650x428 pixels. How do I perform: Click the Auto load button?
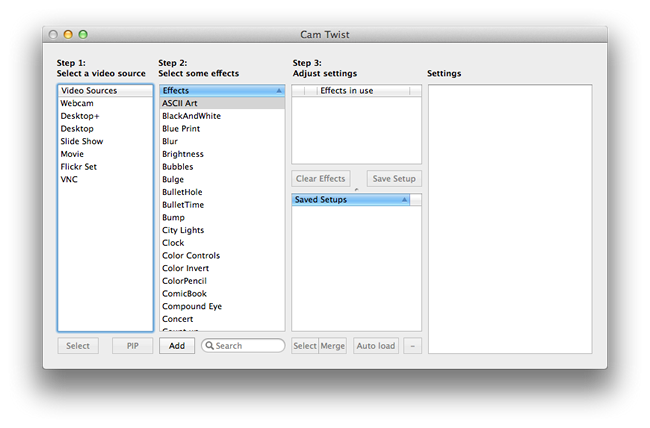pos(376,345)
